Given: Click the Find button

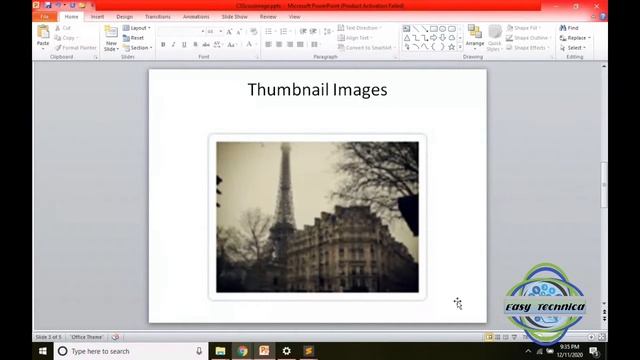Looking at the screenshot, I should (x=569, y=28).
